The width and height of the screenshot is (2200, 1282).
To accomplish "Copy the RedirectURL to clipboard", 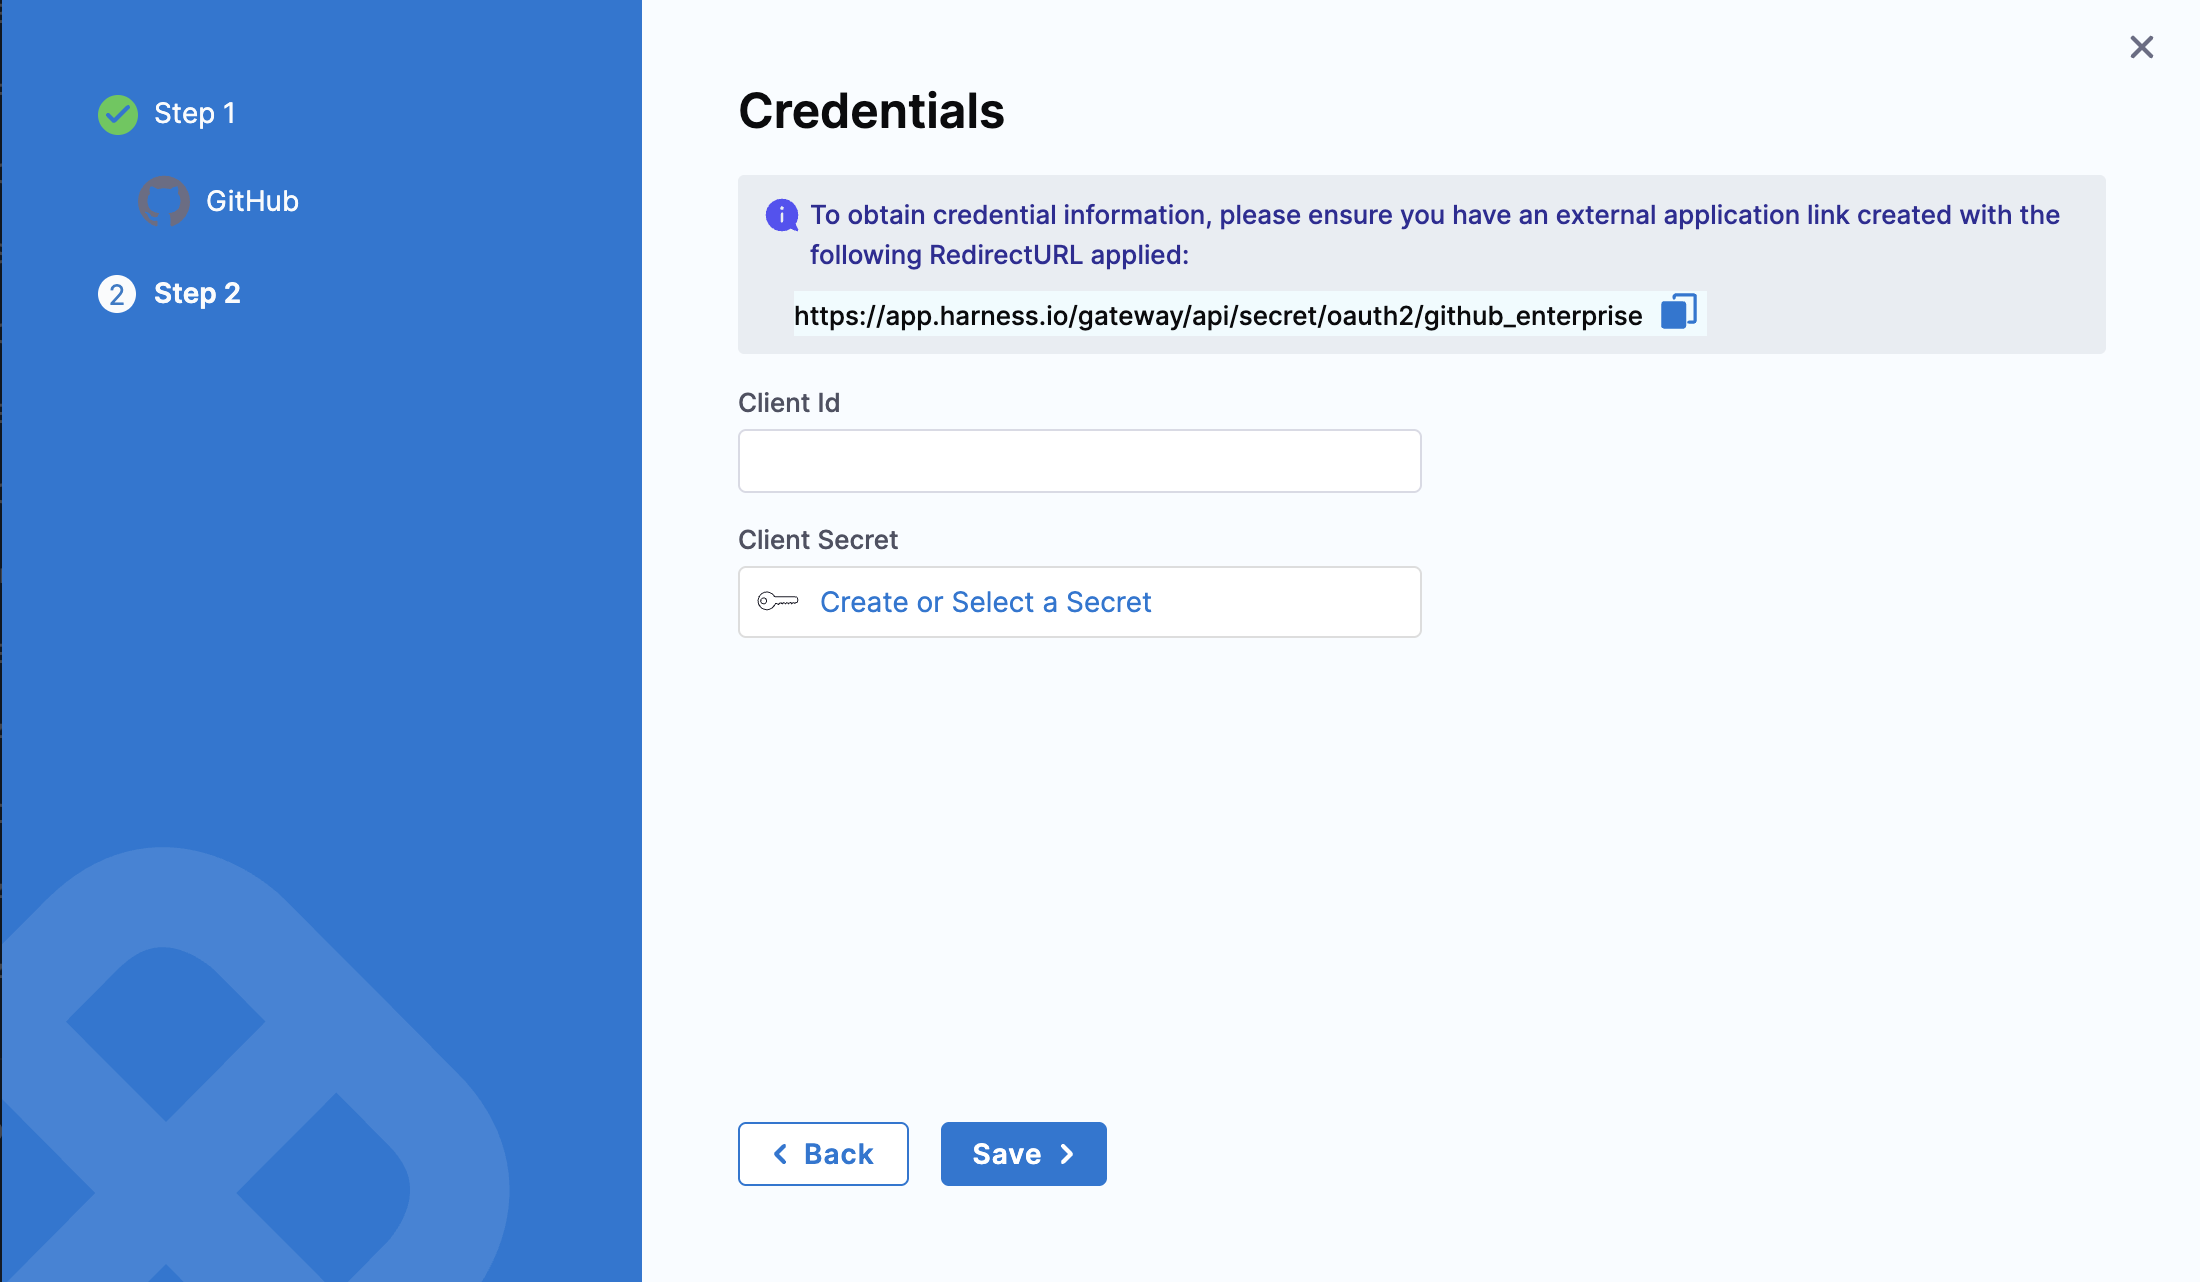I will pyautogui.click(x=1678, y=313).
